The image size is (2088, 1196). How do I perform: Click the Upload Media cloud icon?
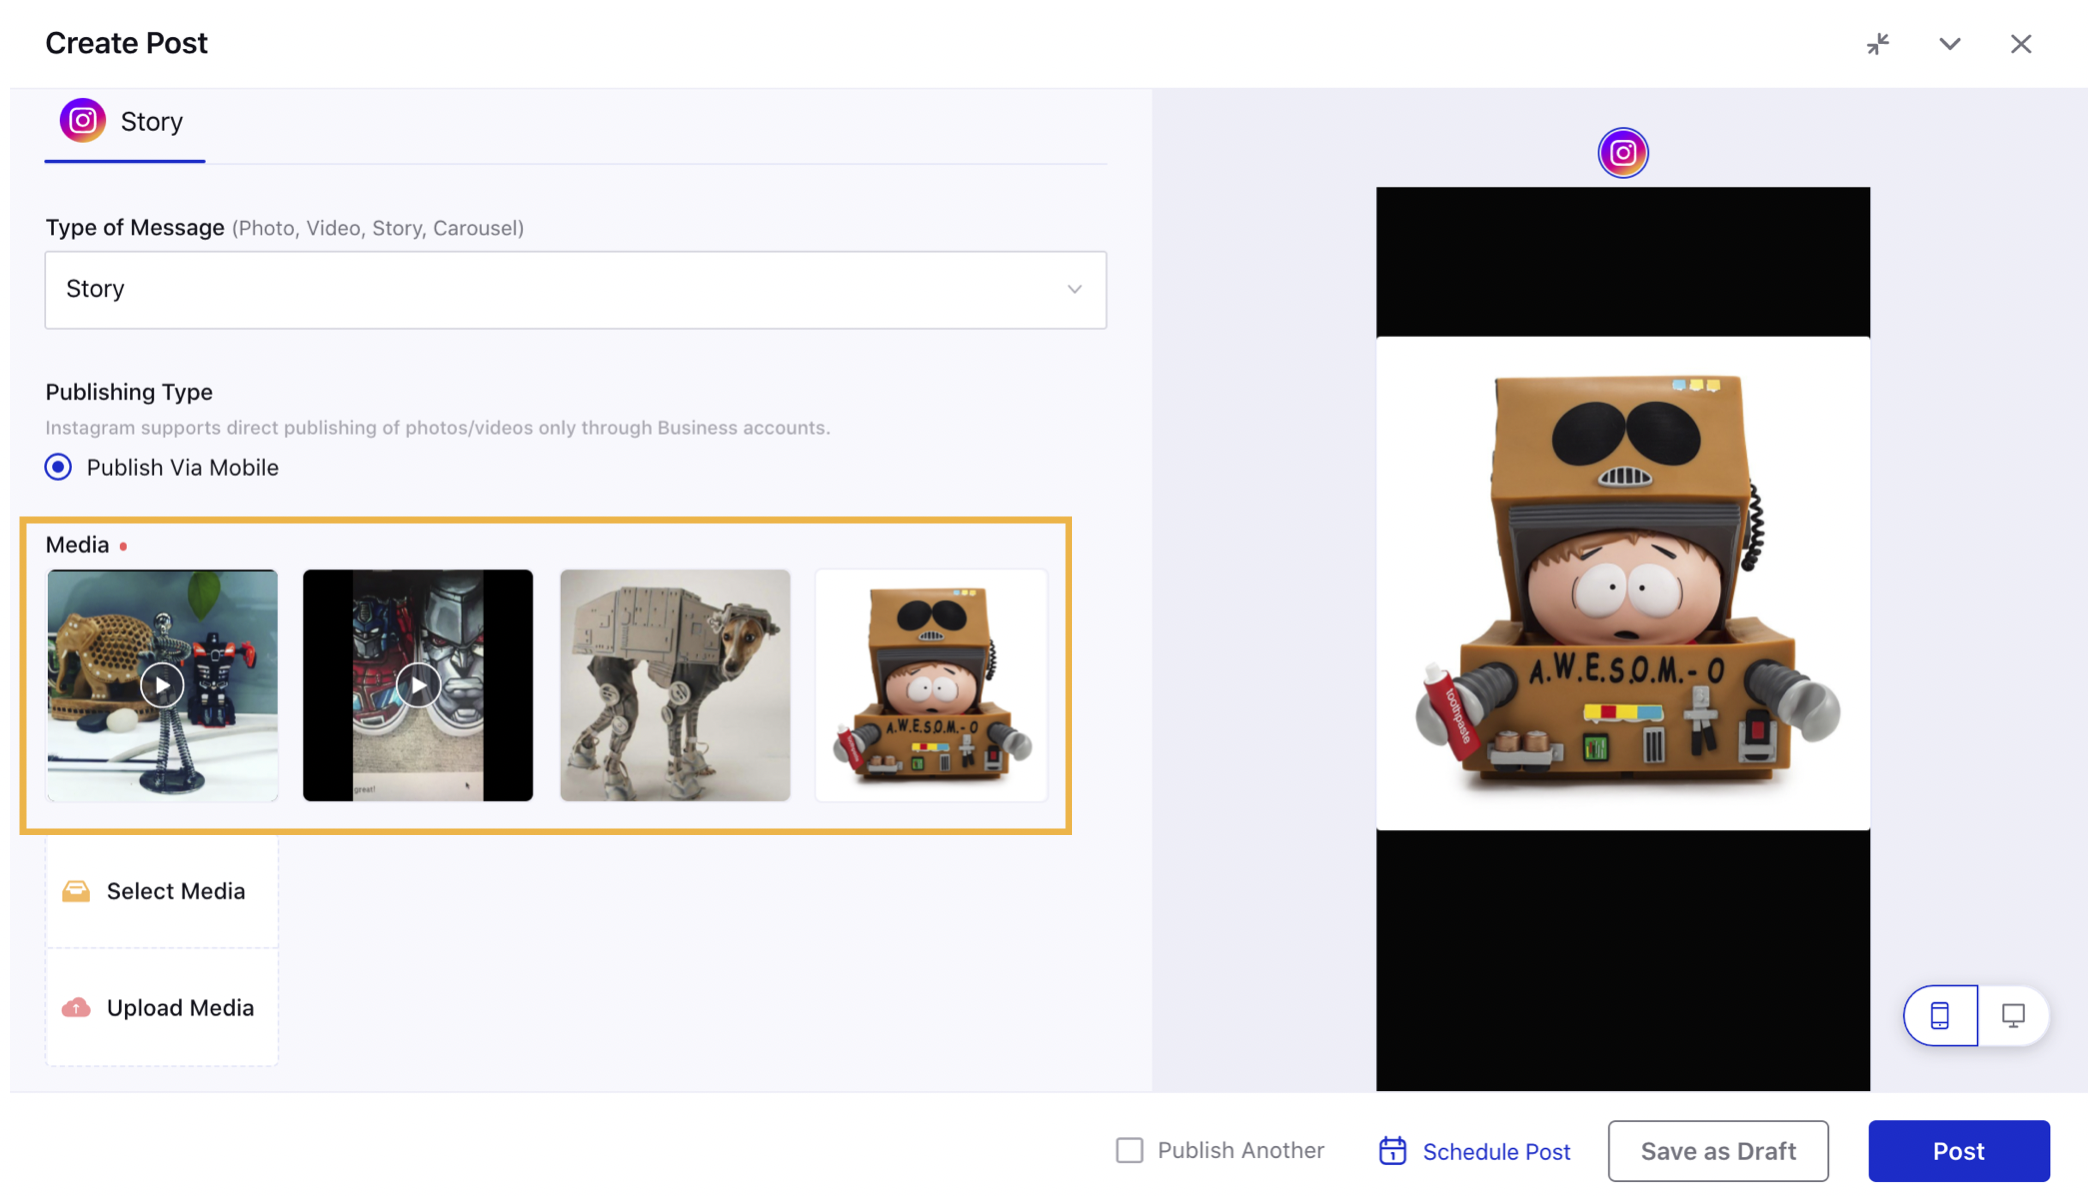coord(76,1008)
